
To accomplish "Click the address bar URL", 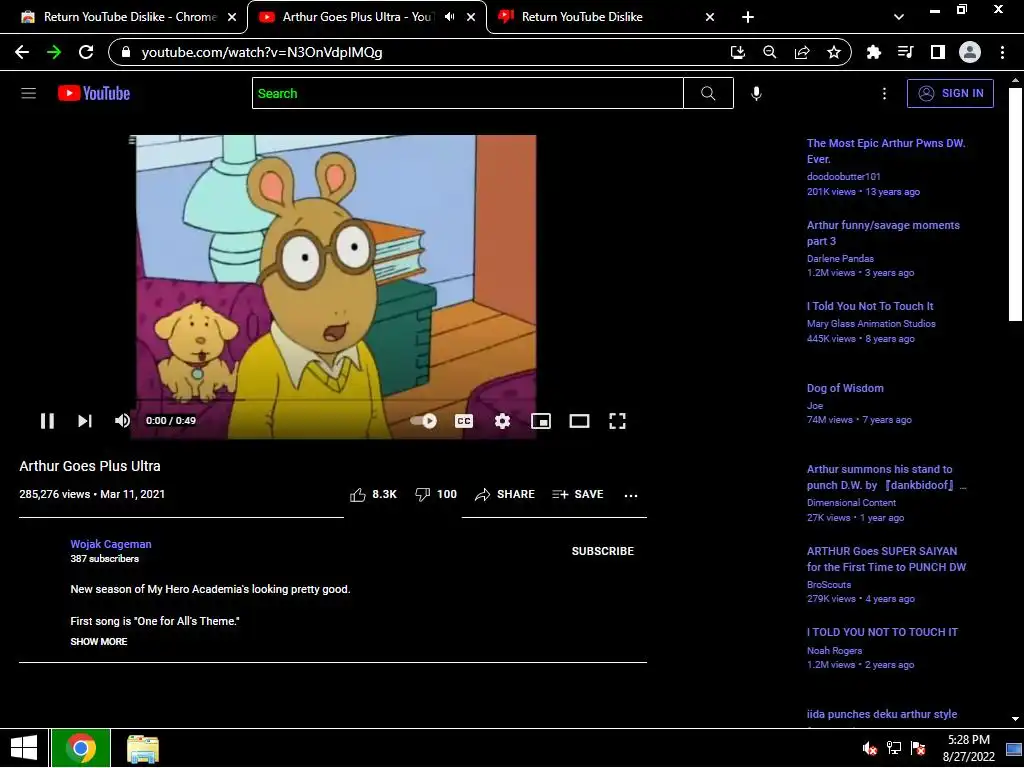I will point(262,52).
